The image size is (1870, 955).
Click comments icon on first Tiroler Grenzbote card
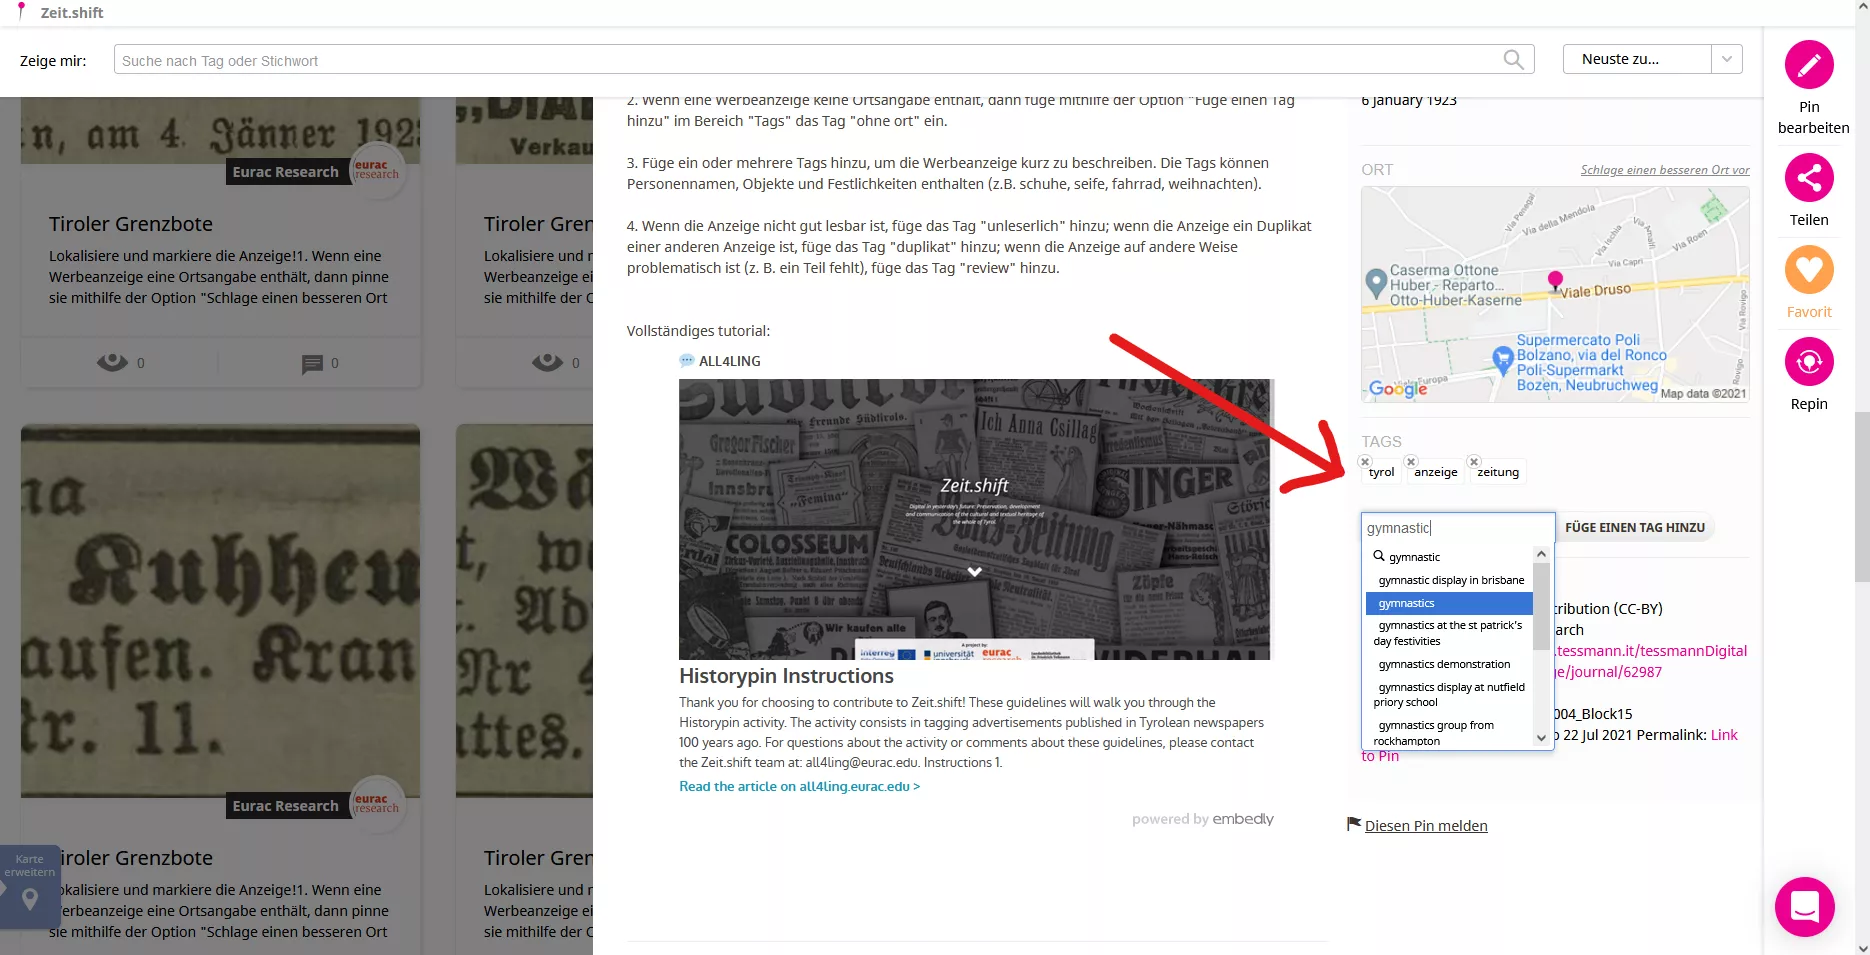click(313, 363)
